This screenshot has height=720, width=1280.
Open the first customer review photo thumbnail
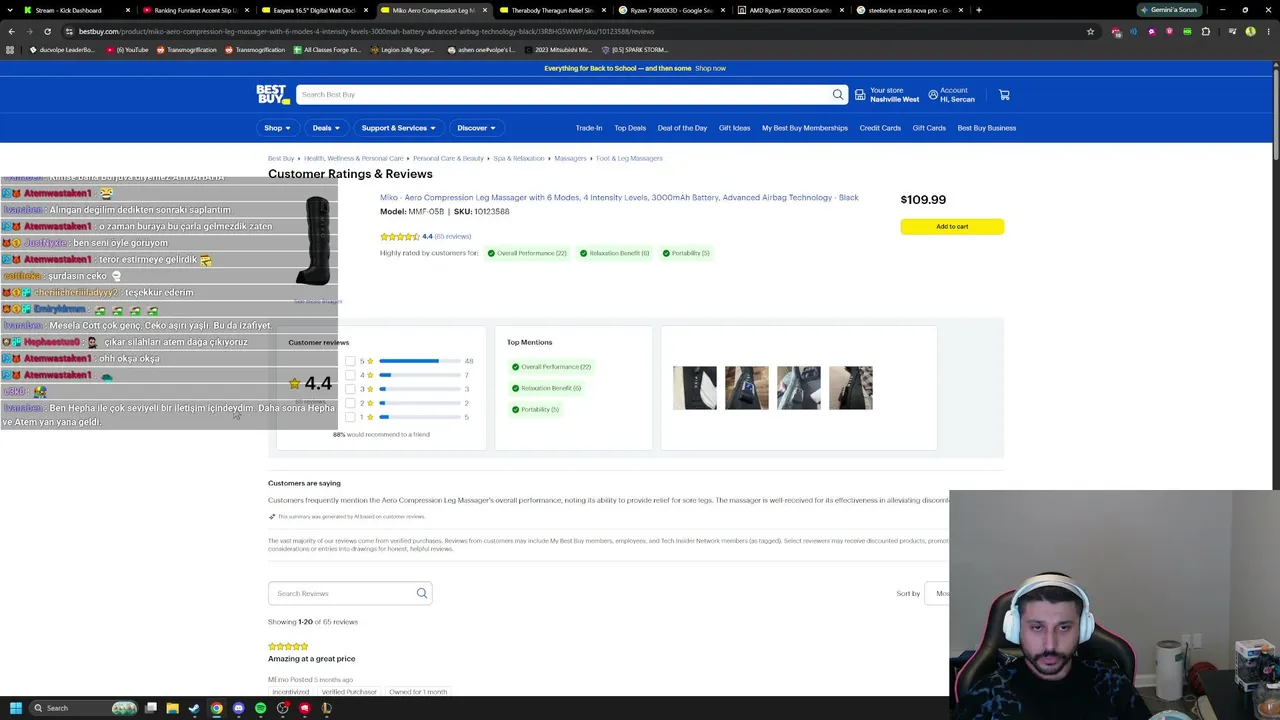pyautogui.click(x=695, y=388)
